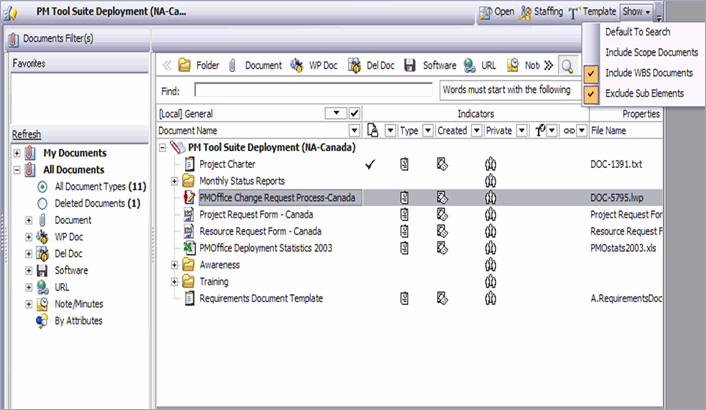Select All Document Types radio button

coord(42,187)
